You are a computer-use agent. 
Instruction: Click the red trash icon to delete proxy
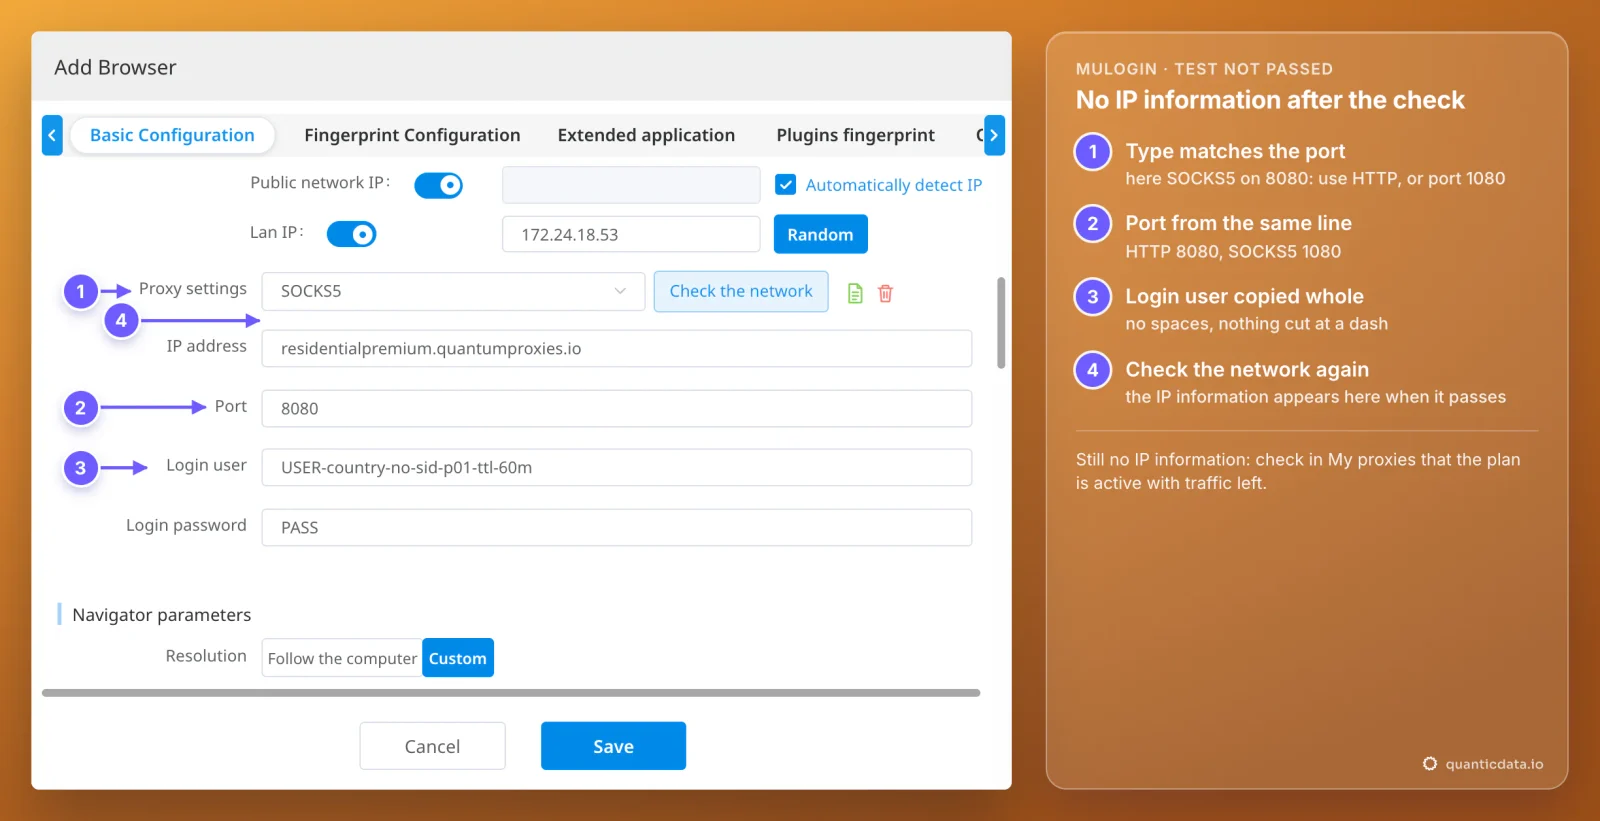(x=885, y=293)
